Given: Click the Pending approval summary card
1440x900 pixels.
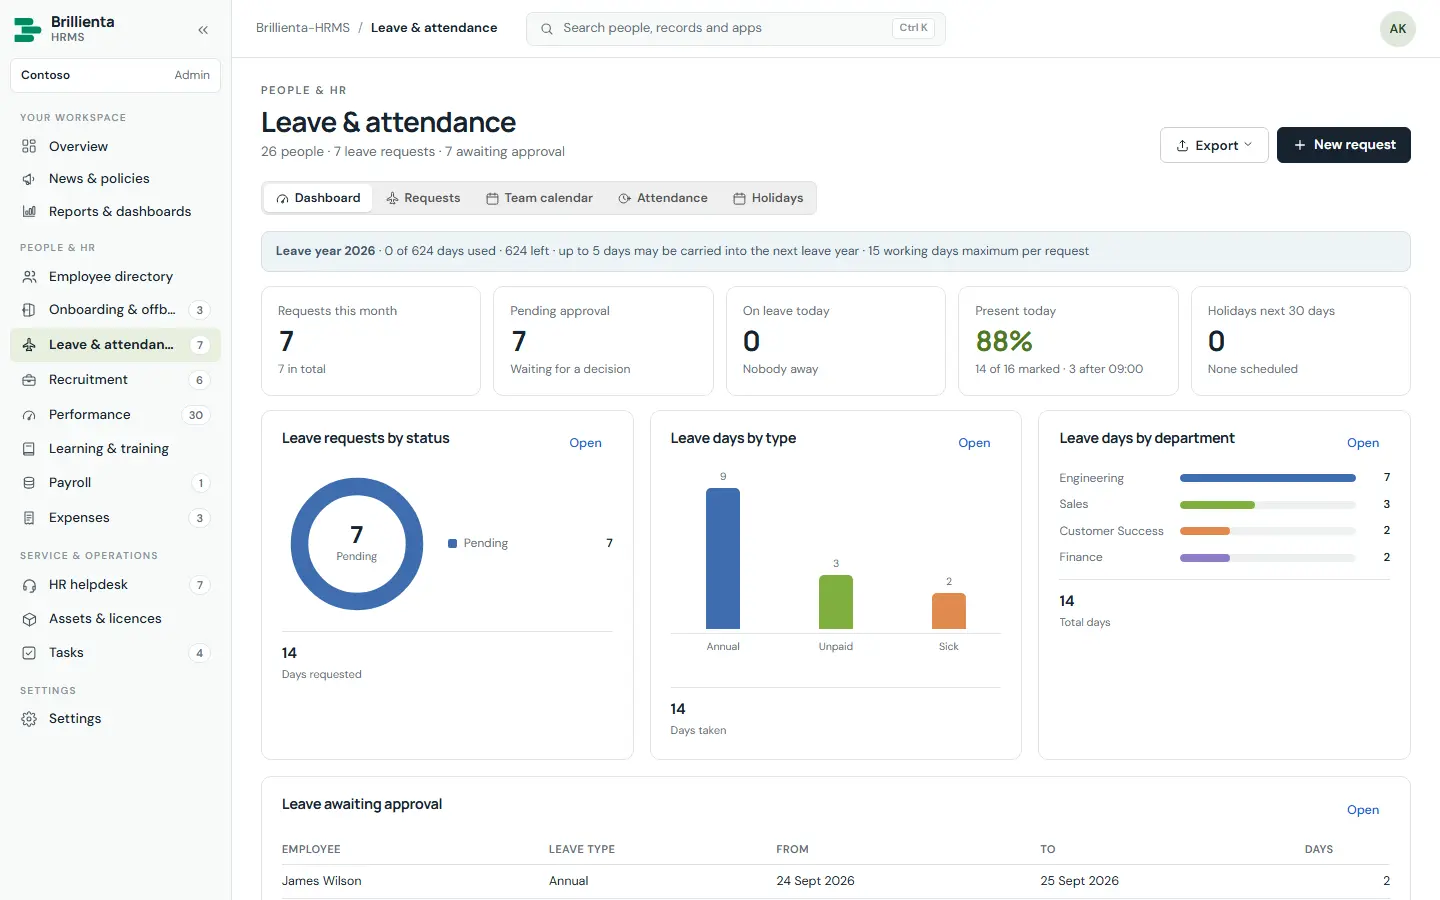Looking at the screenshot, I should tap(603, 341).
